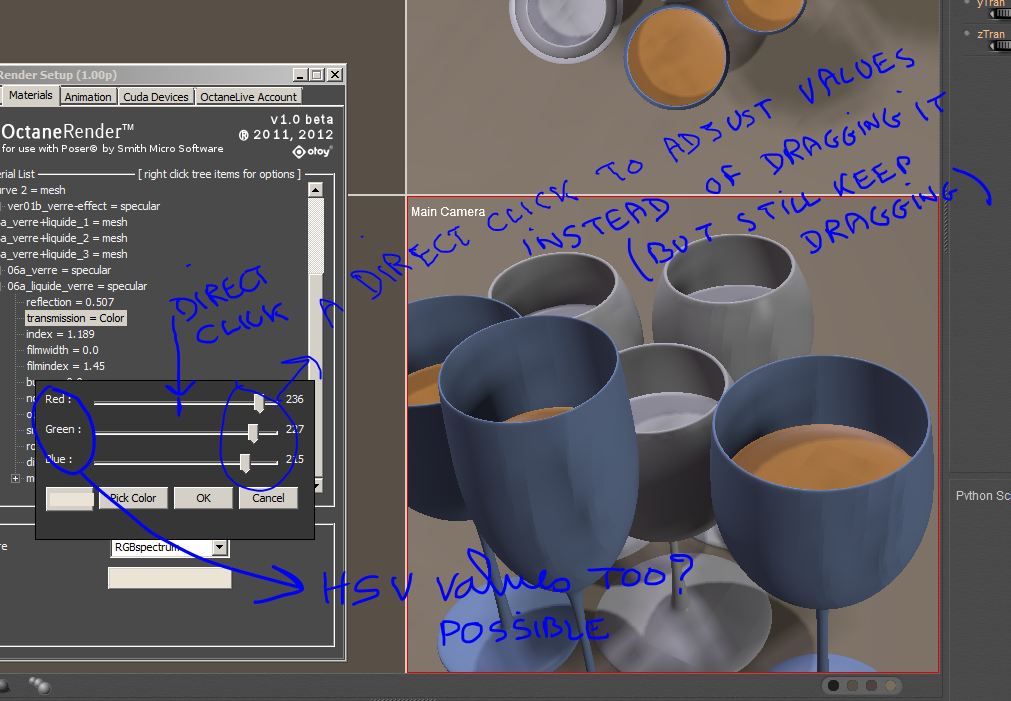Select the index = 1.189 row
This screenshot has width=1011, height=701.
tap(60, 334)
